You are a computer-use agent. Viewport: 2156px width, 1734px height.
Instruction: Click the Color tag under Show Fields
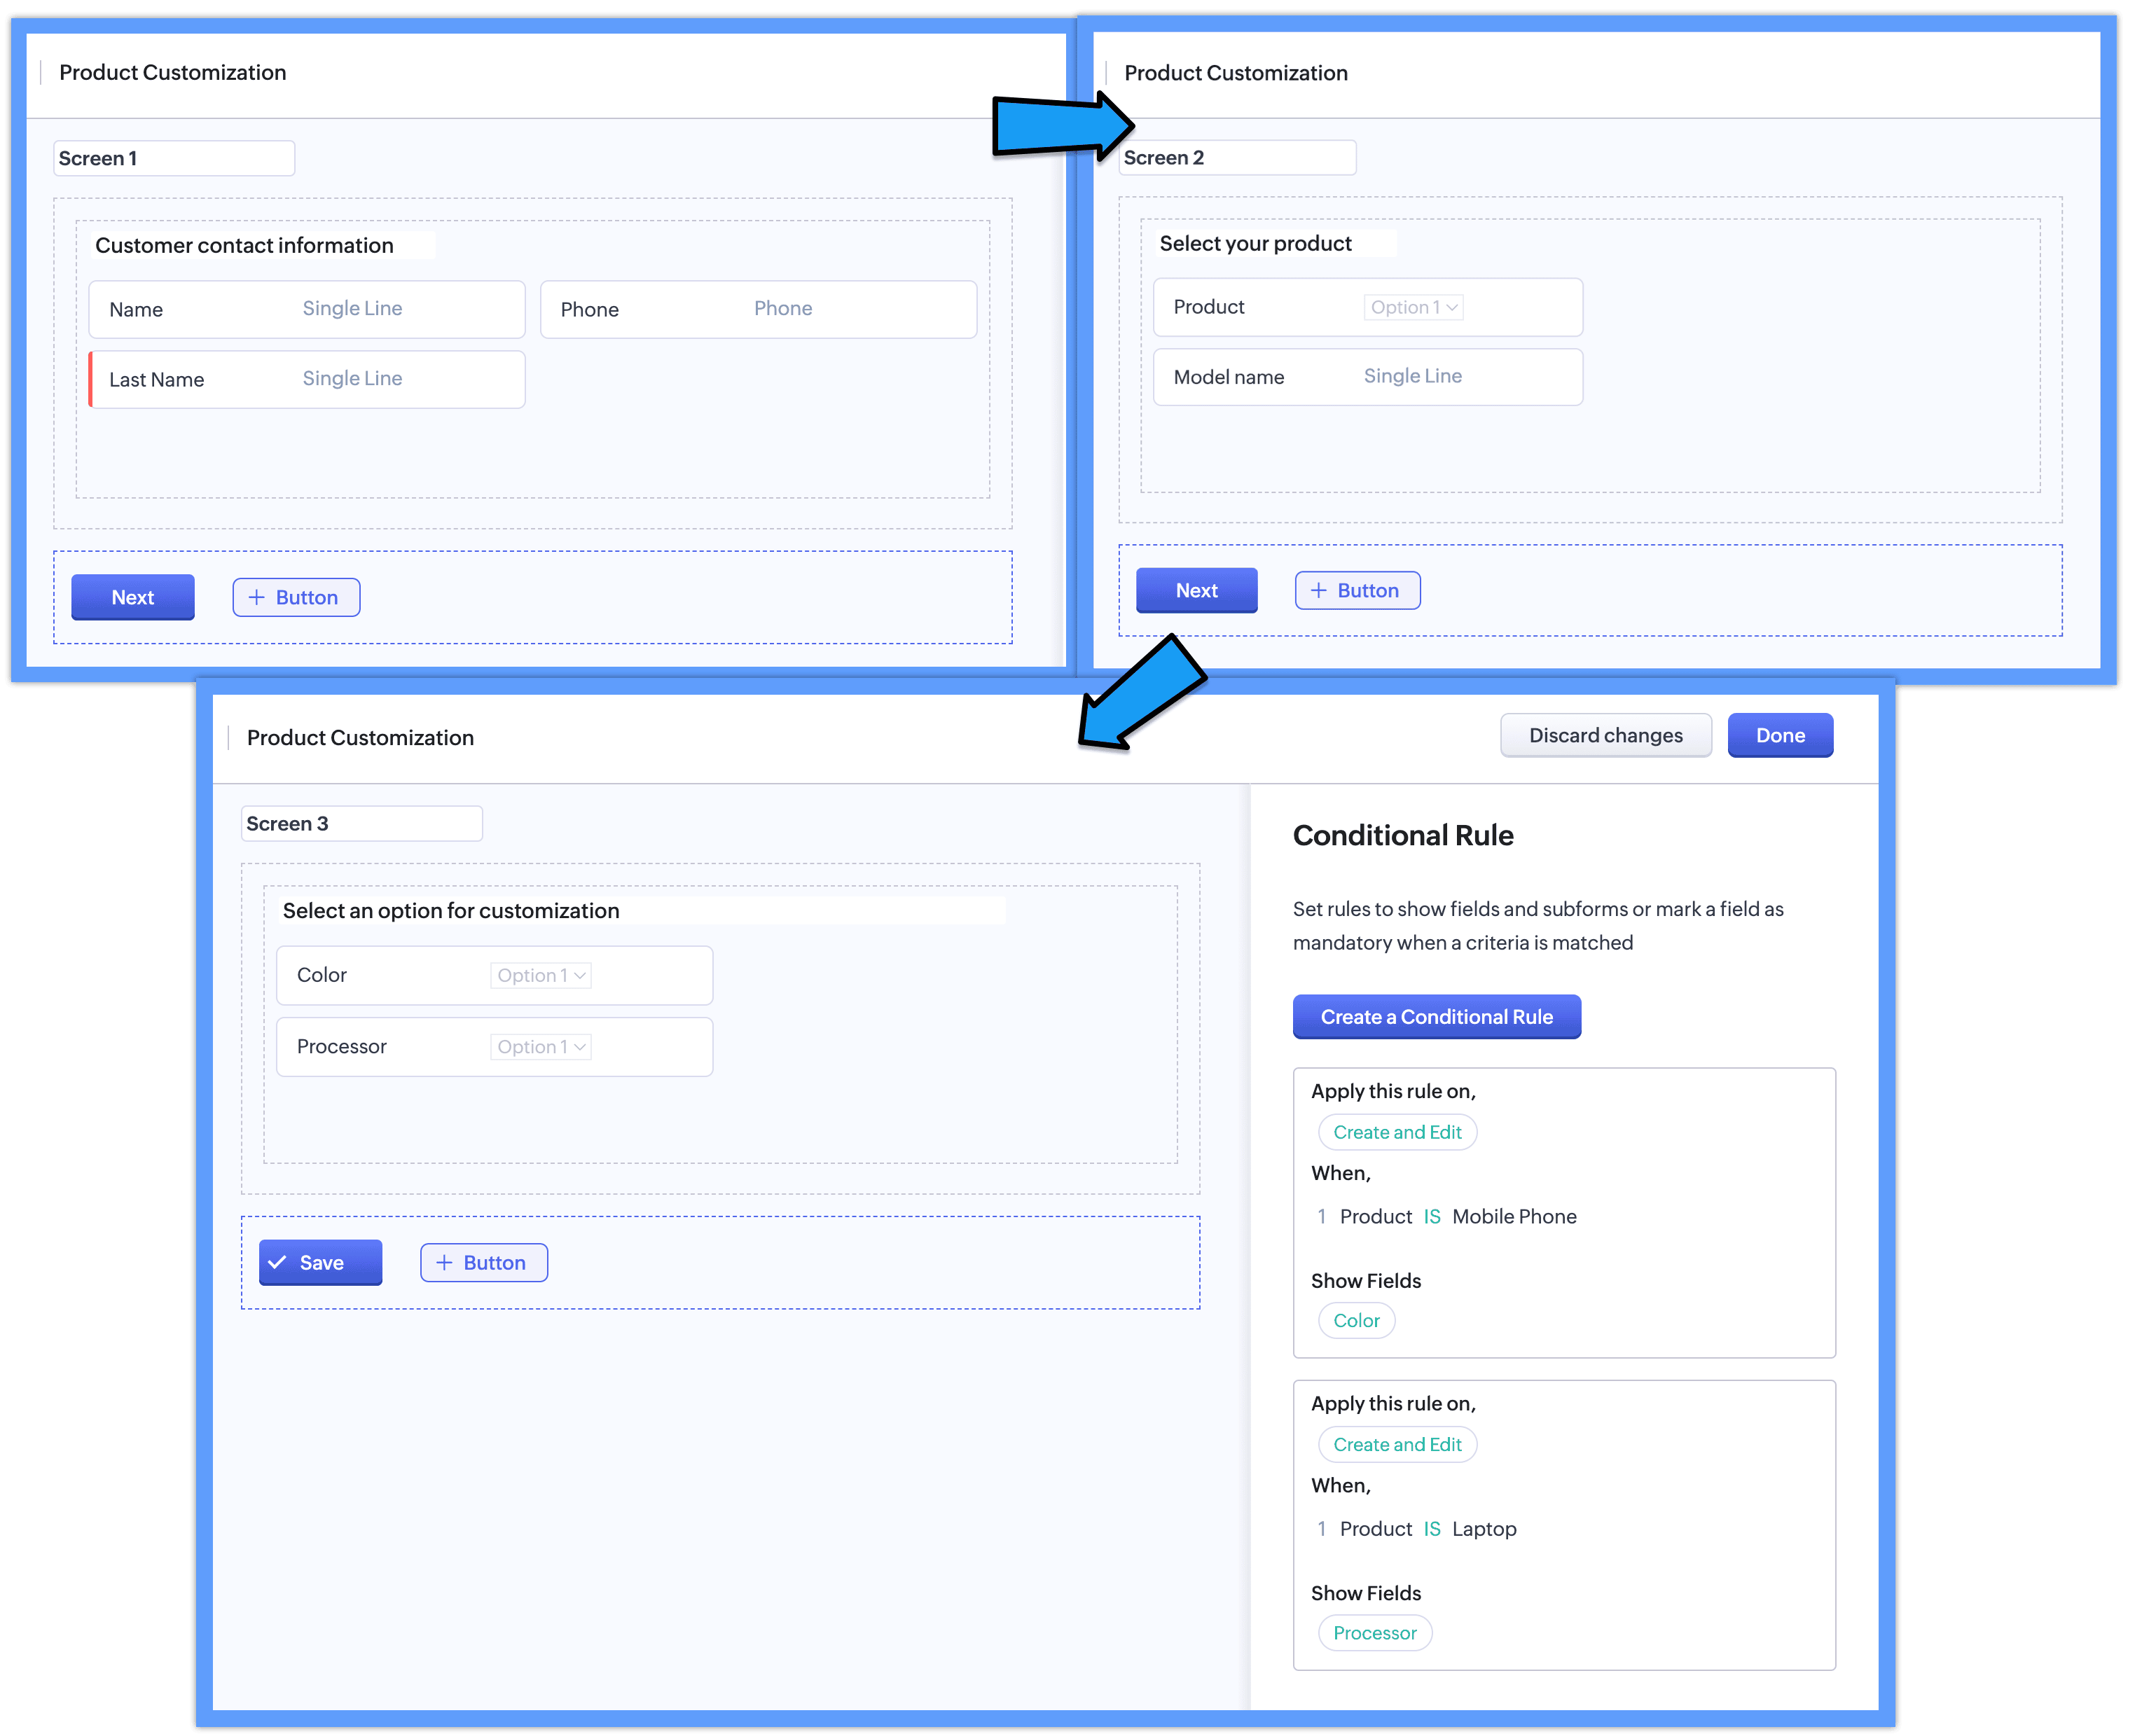[x=1356, y=1320]
